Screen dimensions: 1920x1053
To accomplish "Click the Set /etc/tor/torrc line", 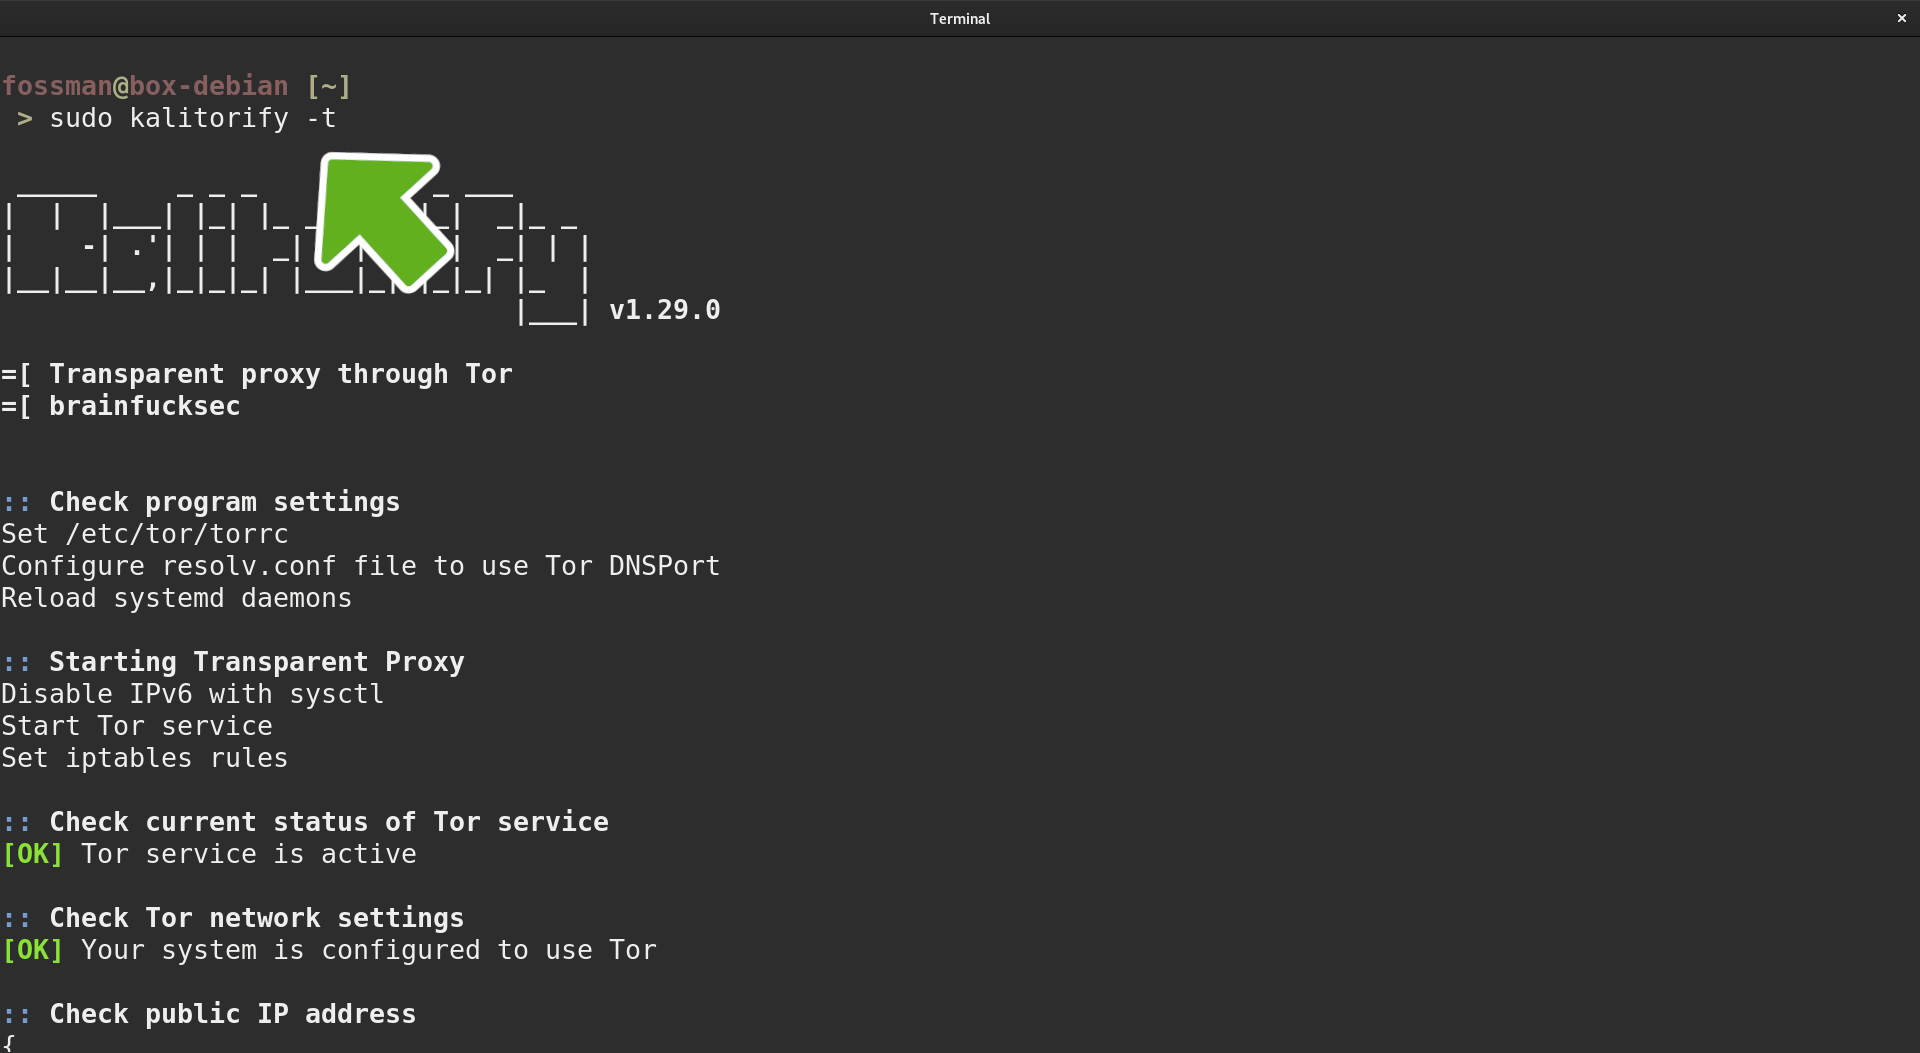I will point(145,534).
